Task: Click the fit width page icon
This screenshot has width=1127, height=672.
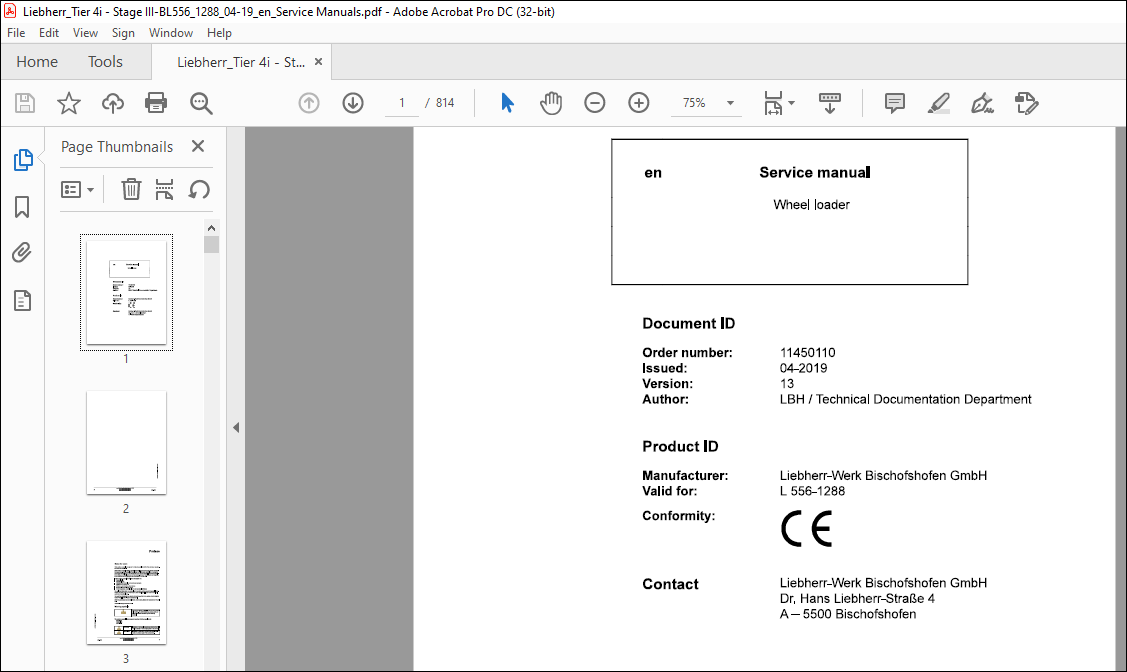Action: point(773,103)
